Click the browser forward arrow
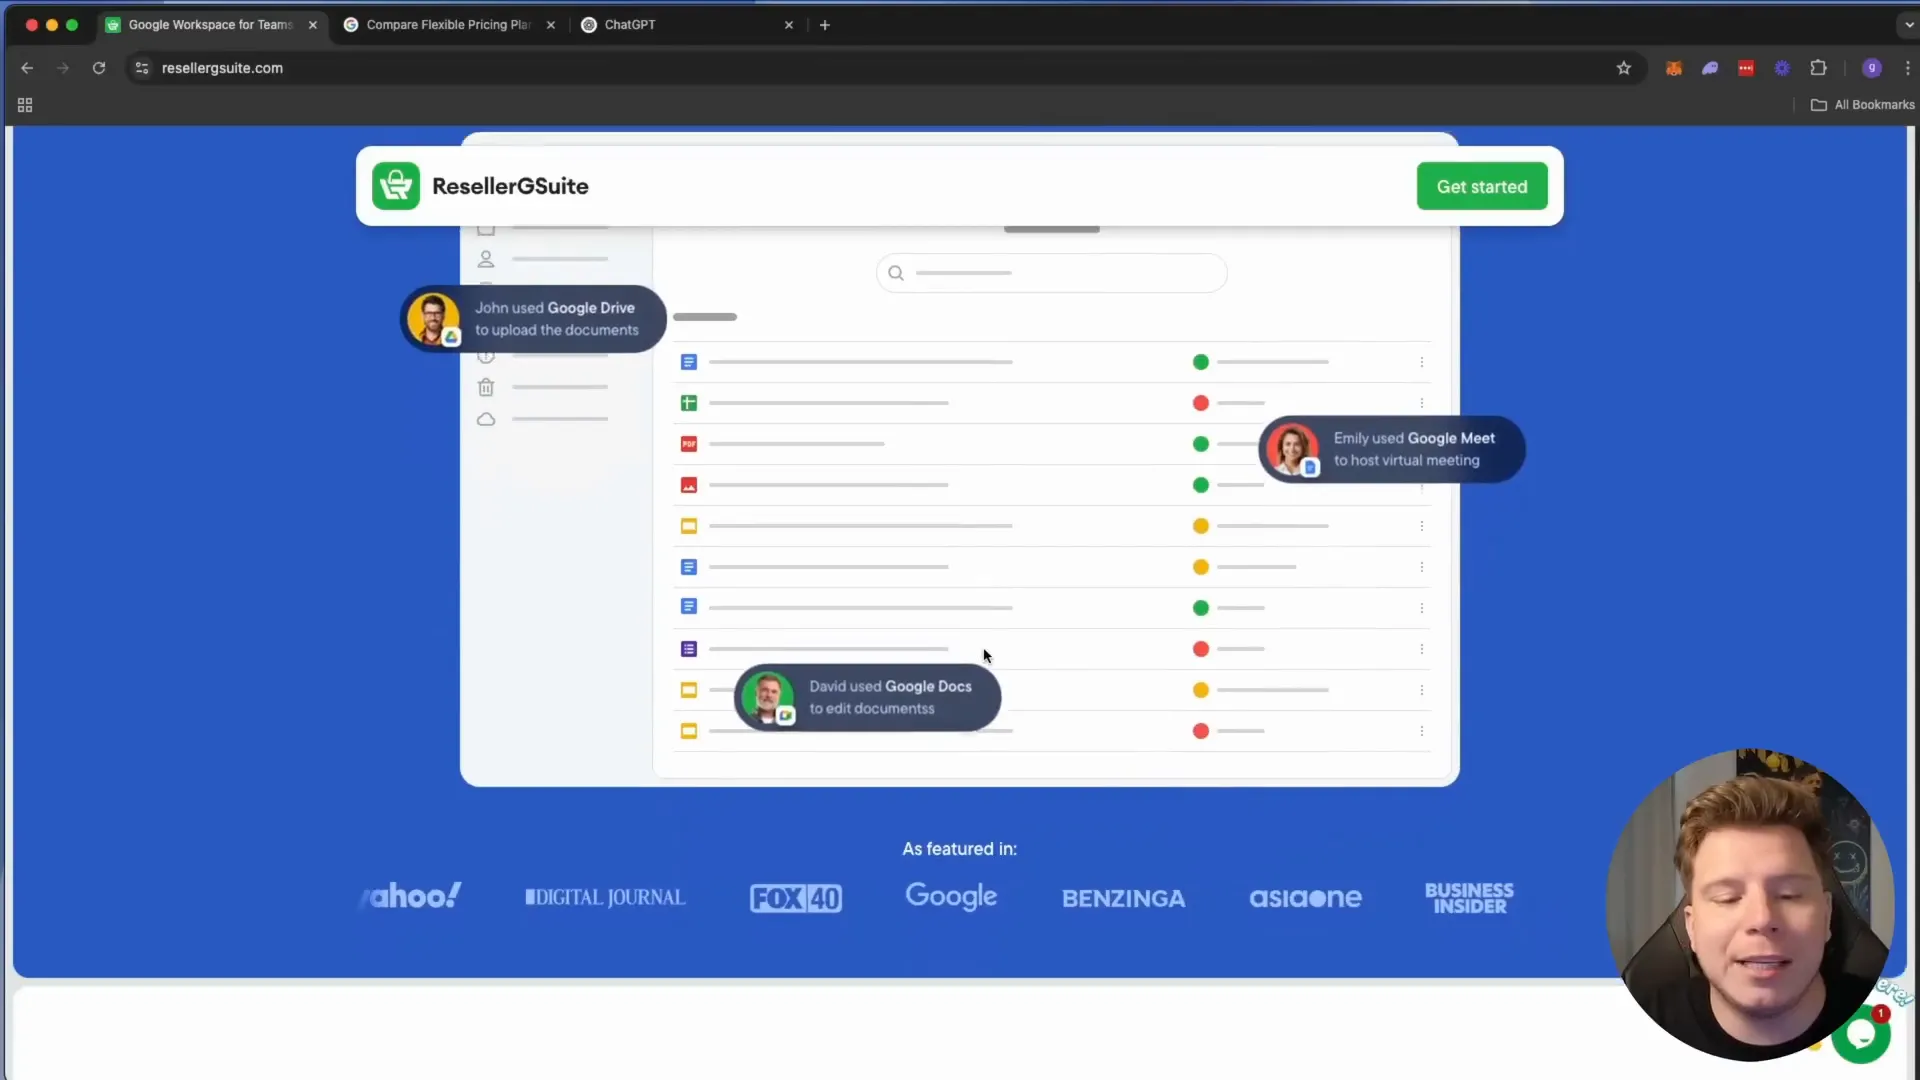This screenshot has width=1920, height=1080. coord(63,68)
